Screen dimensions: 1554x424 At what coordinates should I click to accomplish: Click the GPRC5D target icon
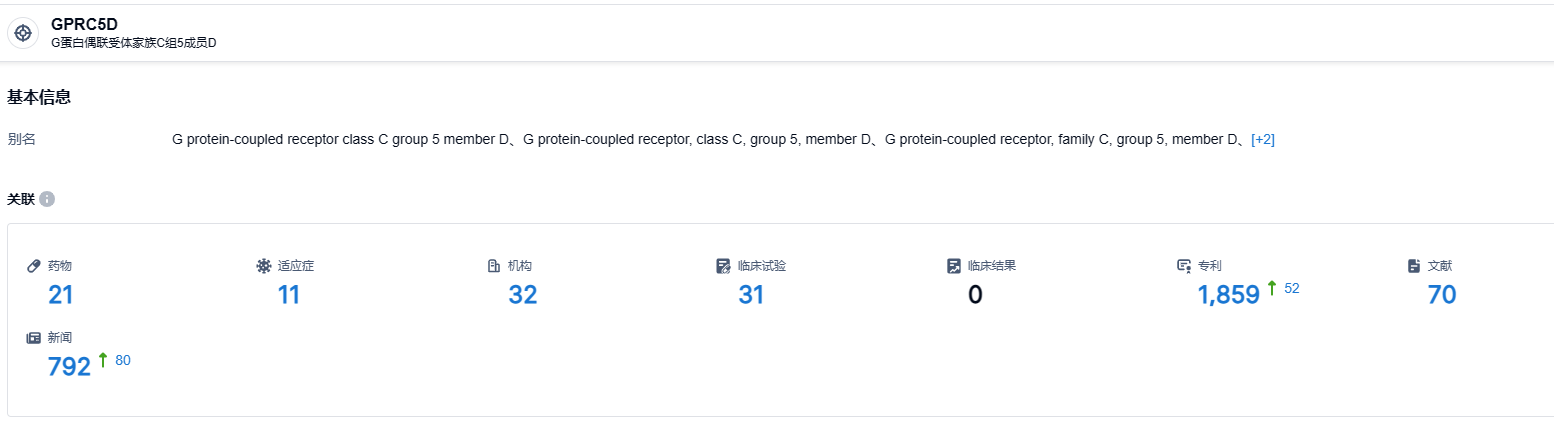click(23, 33)
